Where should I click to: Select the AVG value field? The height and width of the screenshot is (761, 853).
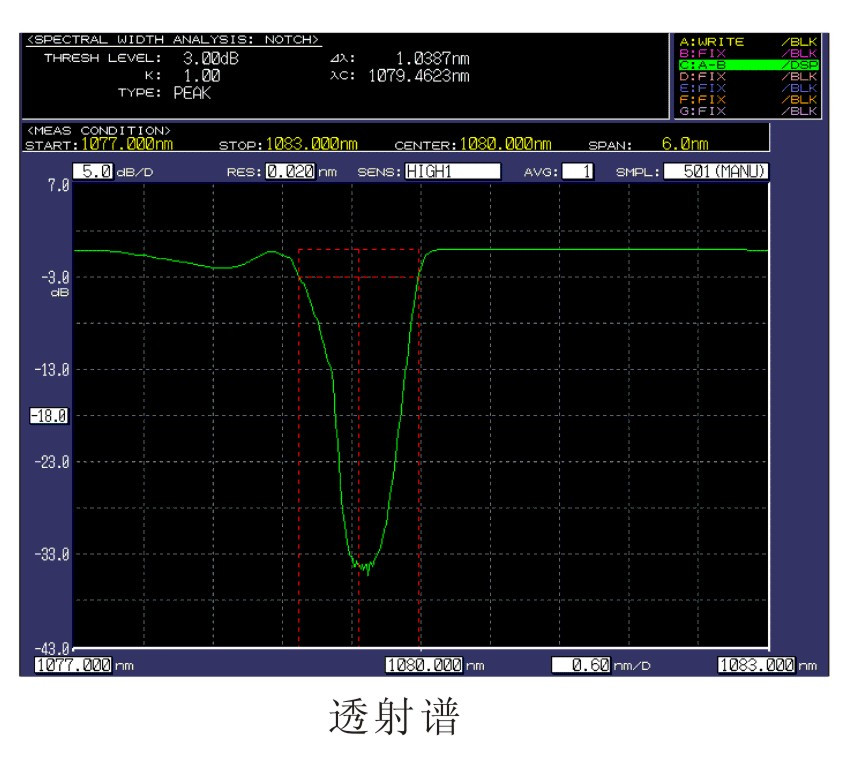tap(577, 172)
